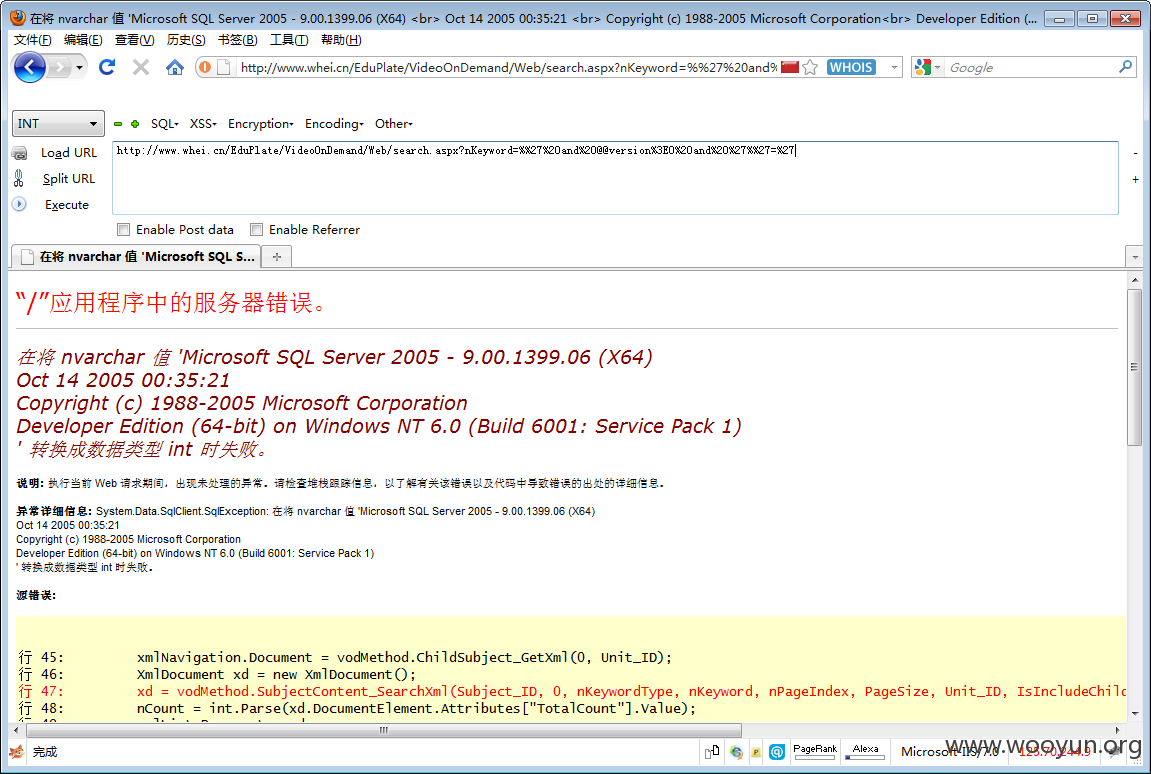This screenshot has height=774, width=1151.
Task: Open the search engine selector dropdown
Action: [x=928, y=68]
